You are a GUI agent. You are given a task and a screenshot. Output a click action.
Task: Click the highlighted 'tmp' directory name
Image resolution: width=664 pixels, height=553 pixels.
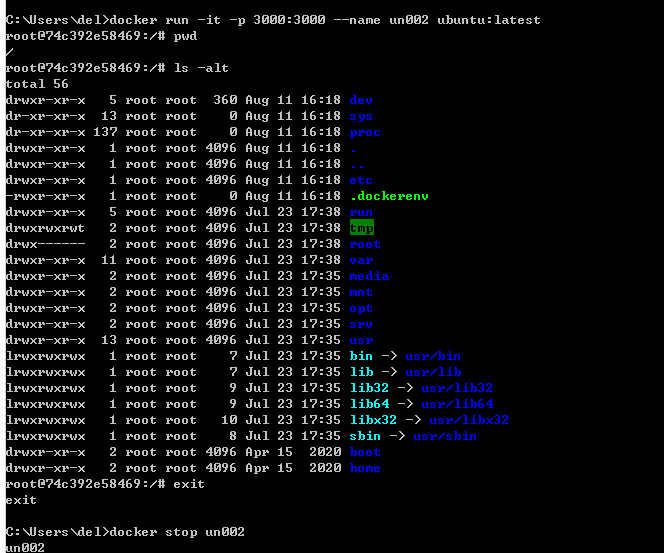pyautogui.click(x=362, y=228)
